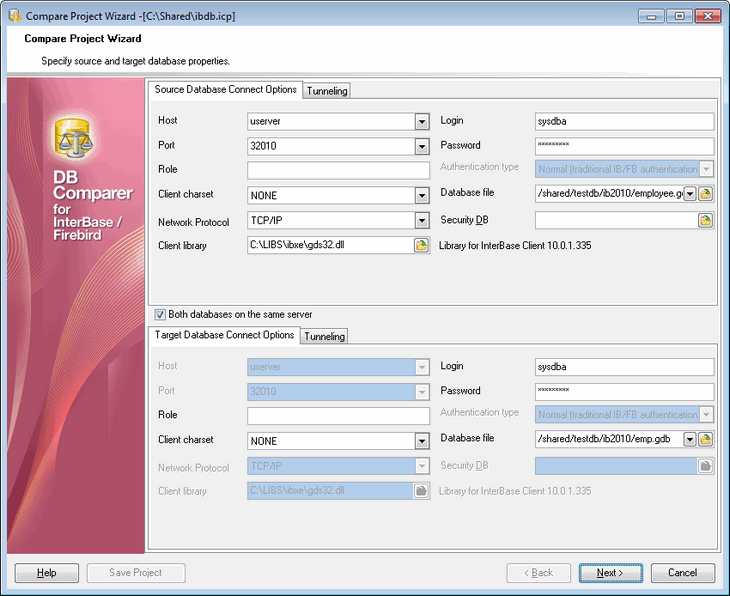Open source Authentication type dropdown

[x=706, y=169]
